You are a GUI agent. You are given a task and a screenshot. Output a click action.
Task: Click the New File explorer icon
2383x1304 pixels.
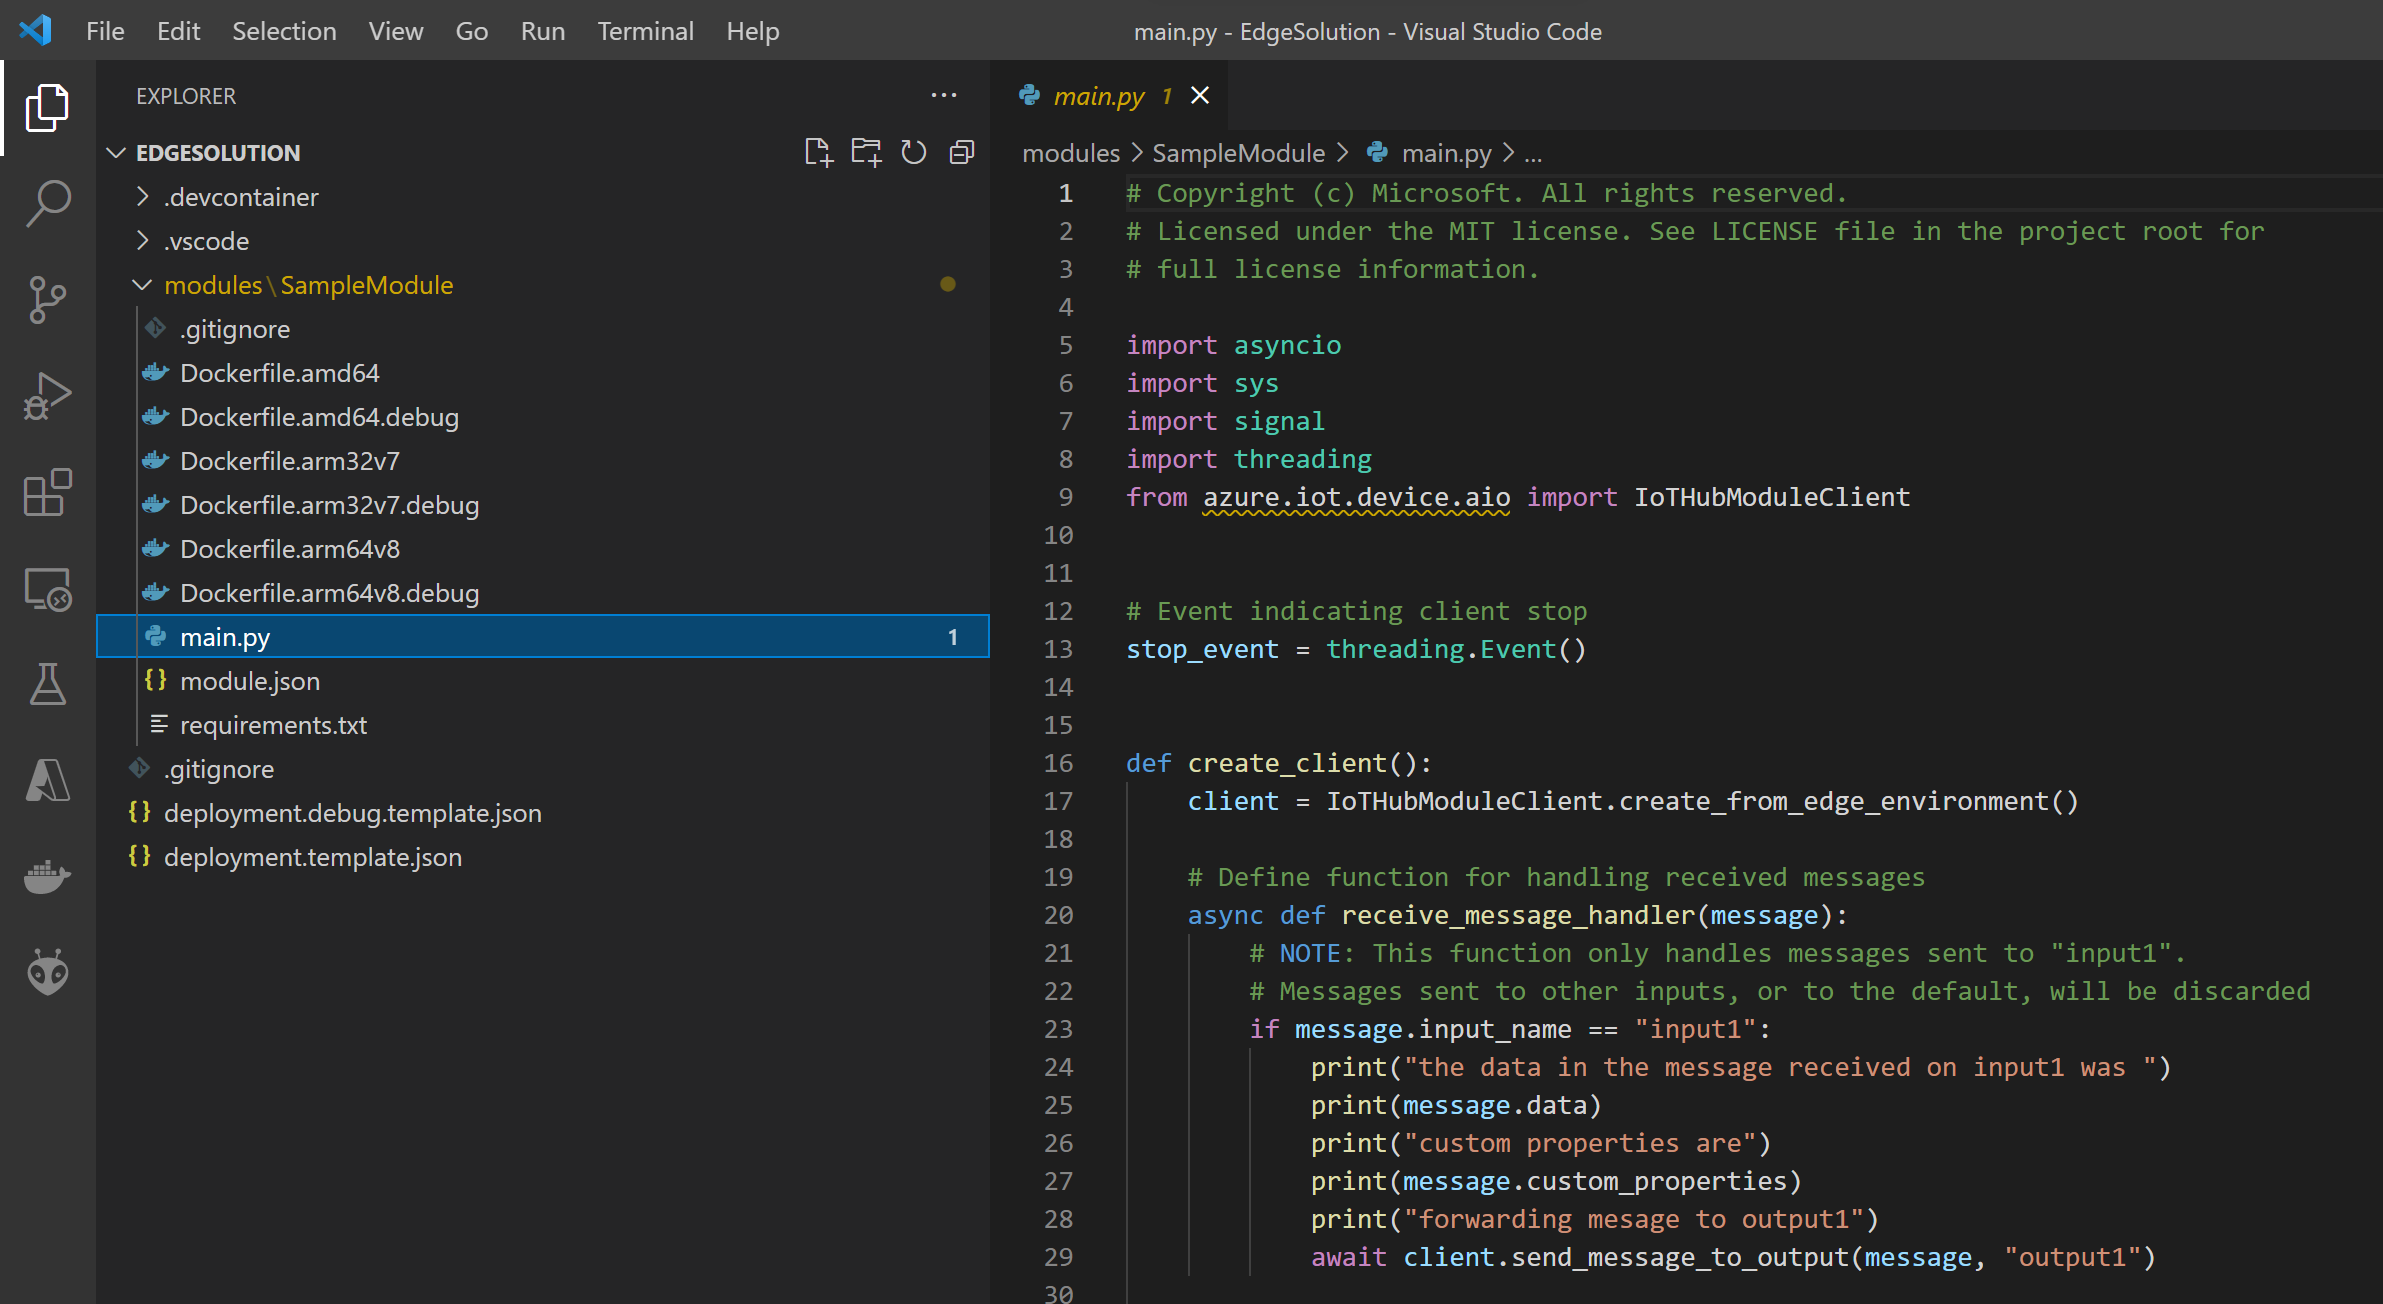click(818, 152)
